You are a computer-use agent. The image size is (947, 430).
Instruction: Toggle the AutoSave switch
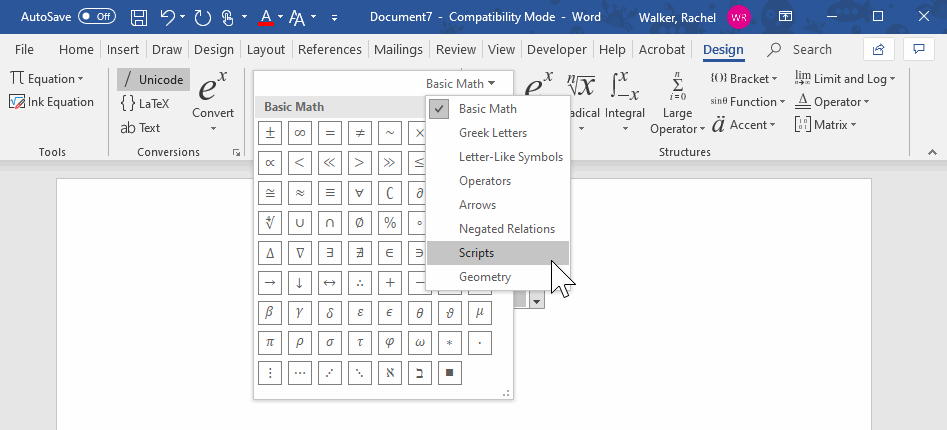[96, 17]
